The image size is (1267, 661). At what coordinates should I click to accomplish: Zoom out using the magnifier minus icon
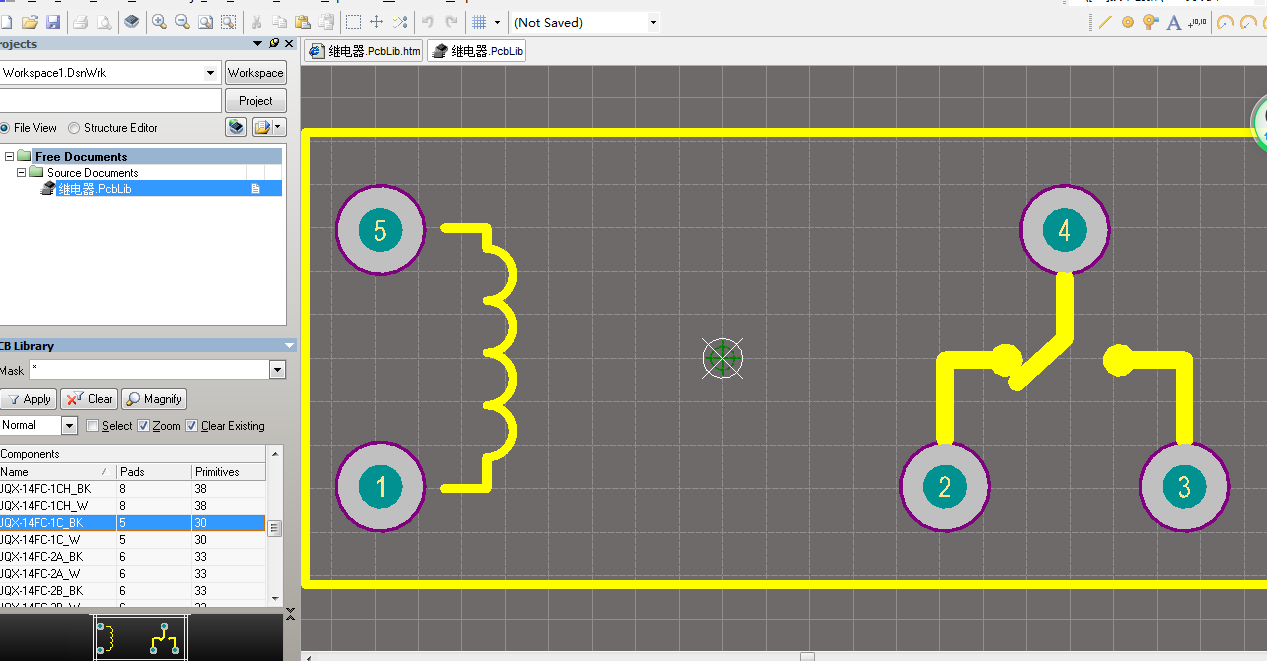tap(183, 22)
